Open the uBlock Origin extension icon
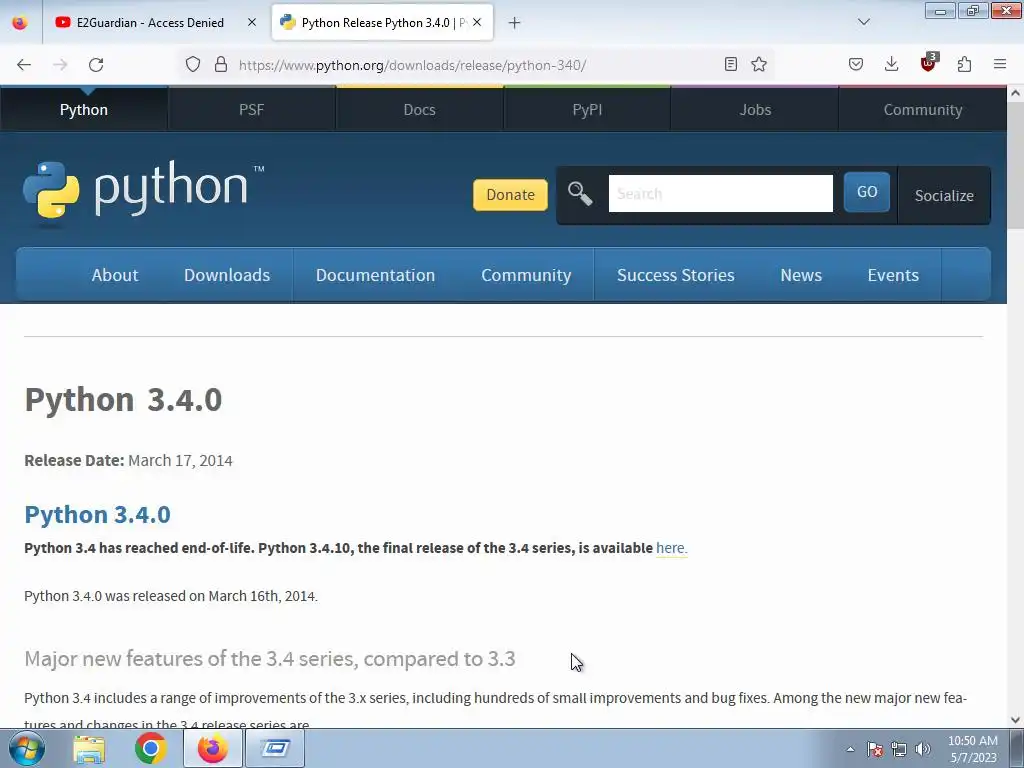Screen dimensions: 1024x768 click(928, 63)
